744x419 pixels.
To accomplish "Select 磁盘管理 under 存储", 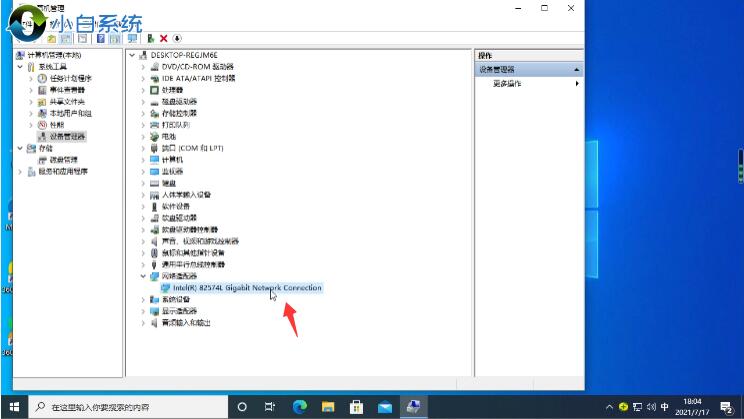I will coord(64,159).
